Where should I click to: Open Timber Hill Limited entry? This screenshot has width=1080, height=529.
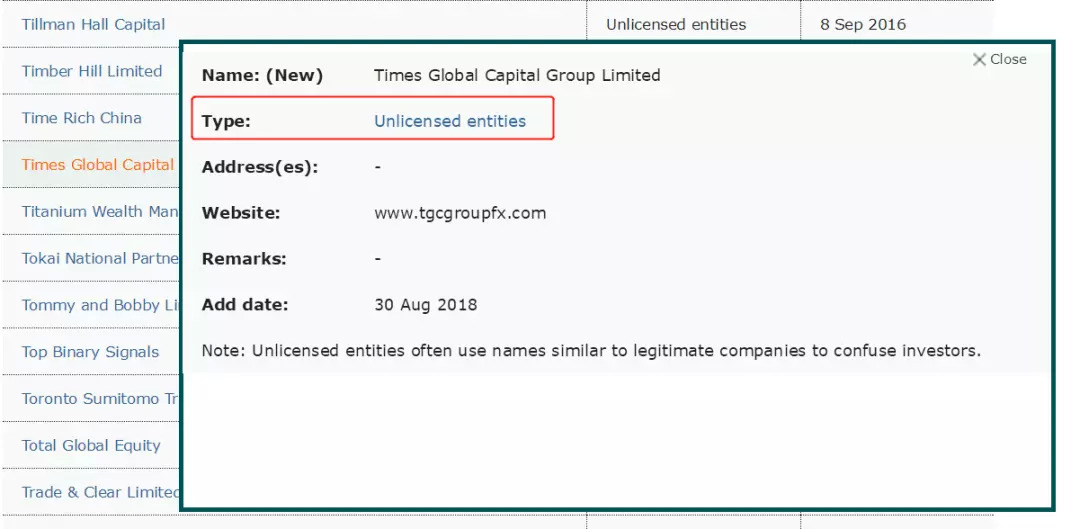pos(92,72)
